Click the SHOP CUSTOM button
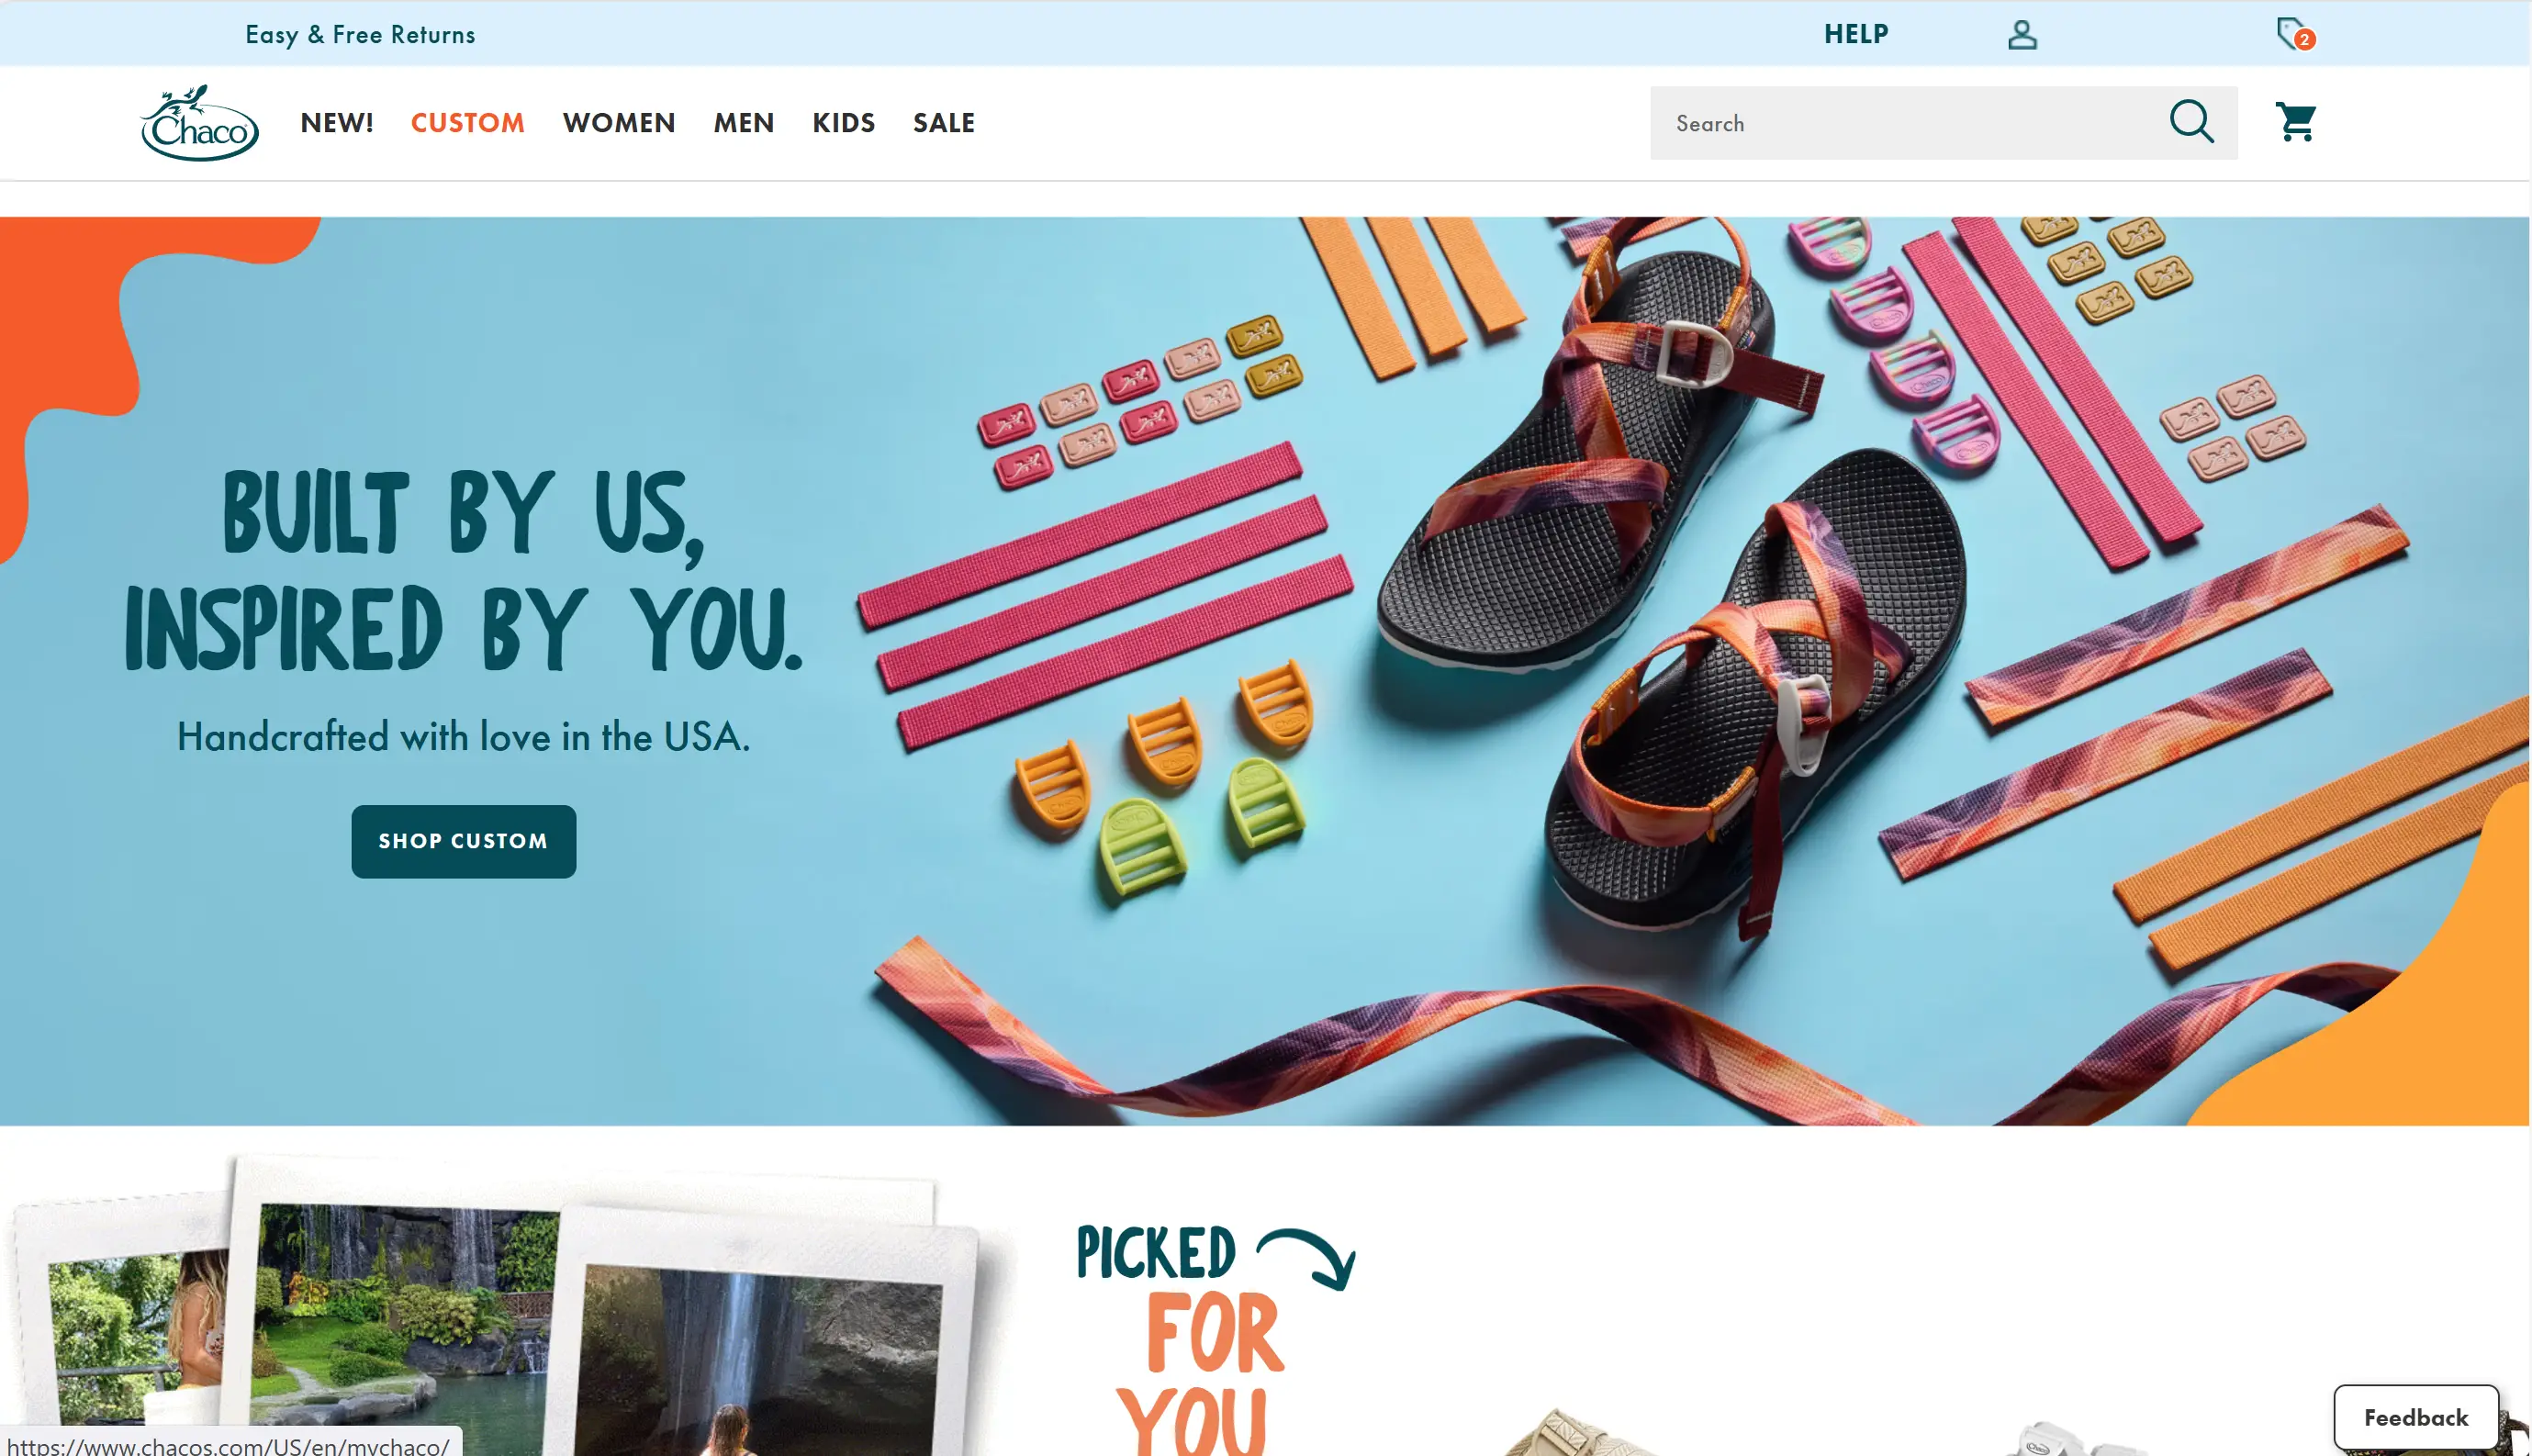Image resolution: width=2532 pixels, height=1456 pixels. tap(464, 841)
